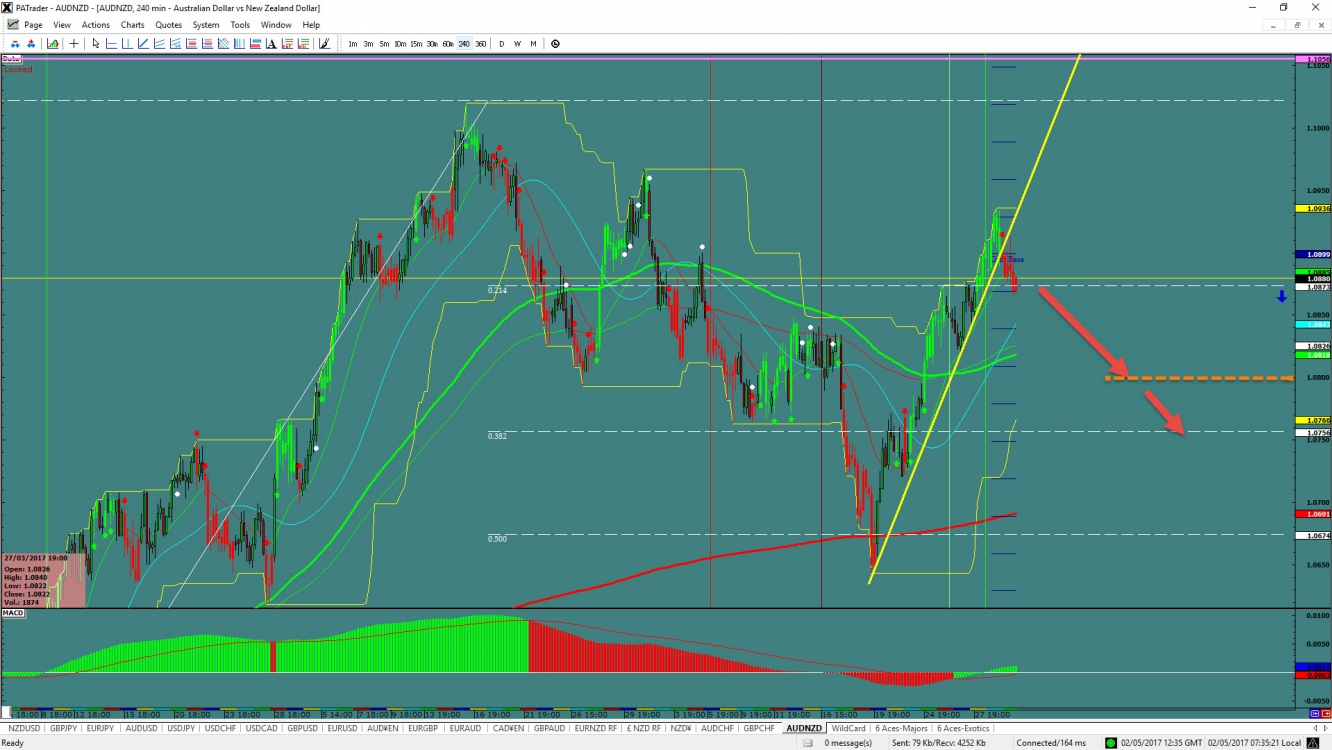Open the Tools menu
This screenshot has width=1332, height=750.
point(240,25)
